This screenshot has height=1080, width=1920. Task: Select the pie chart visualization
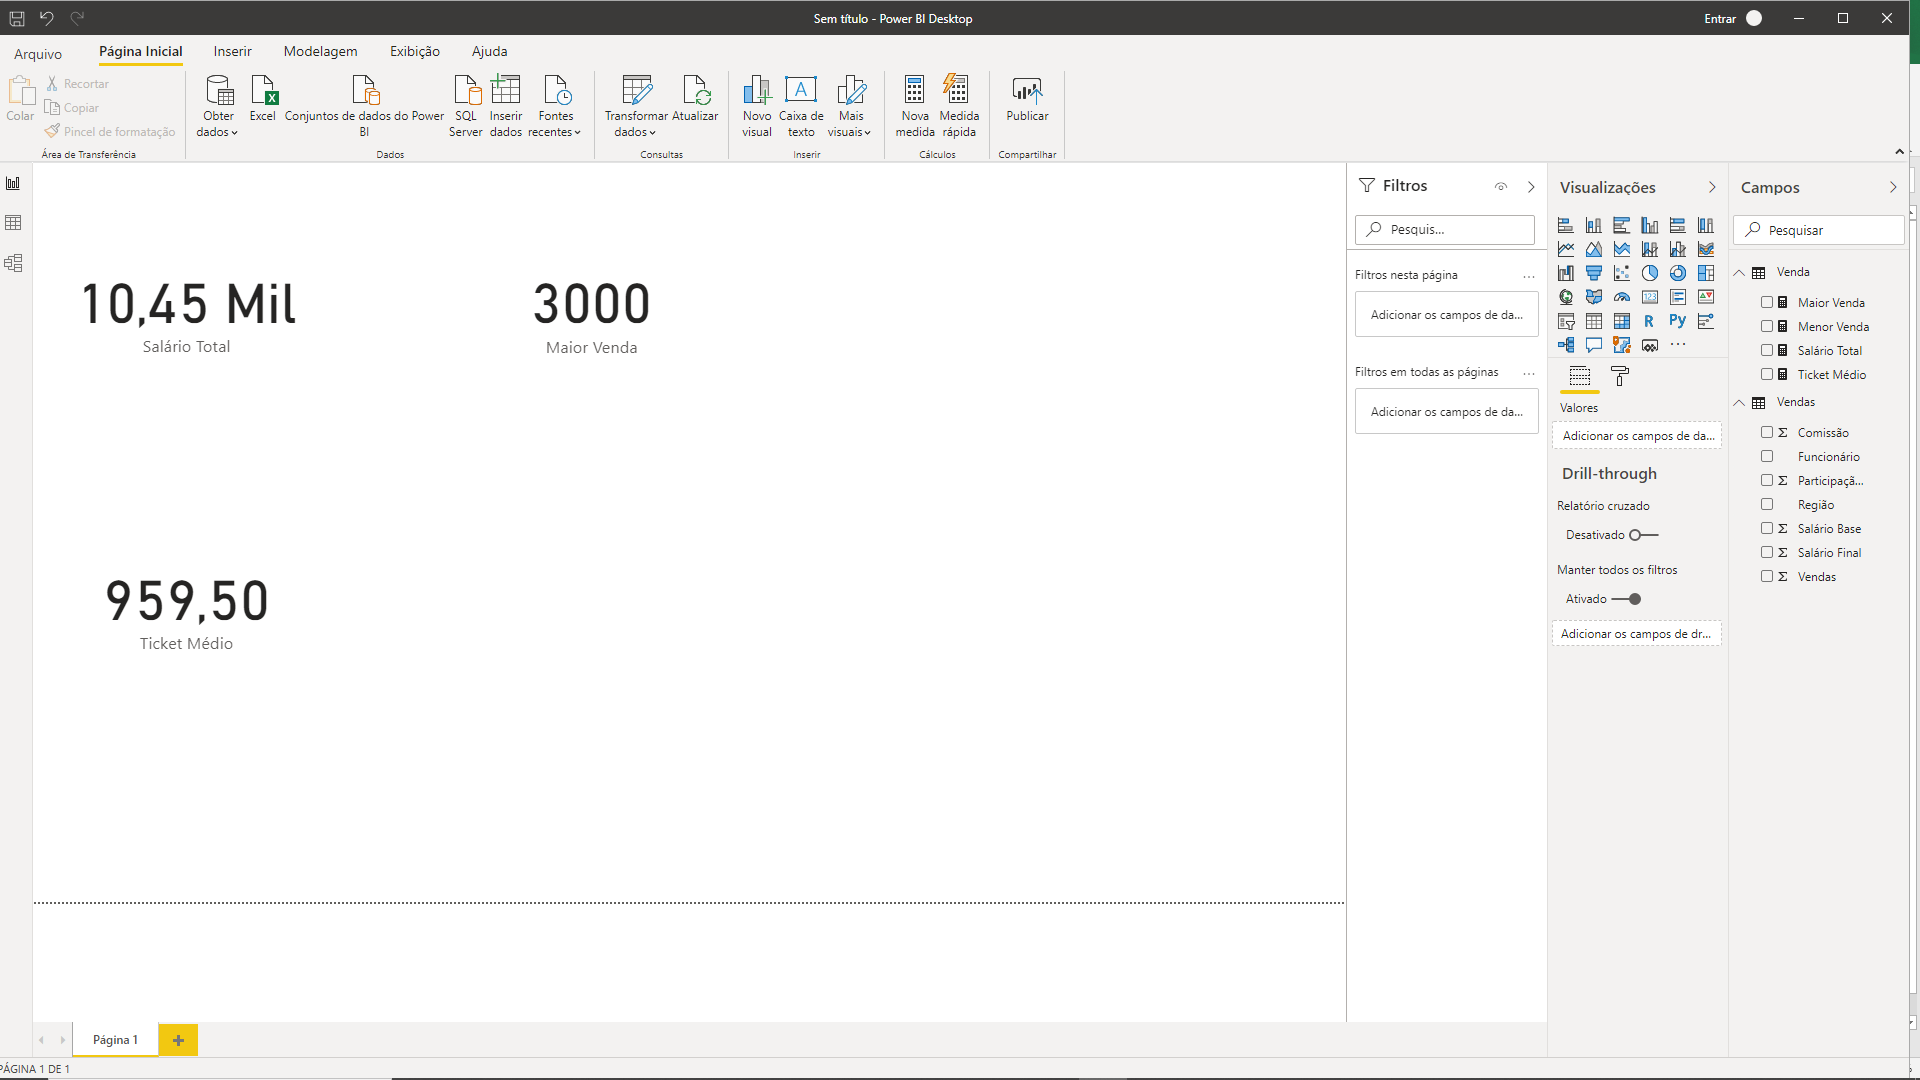tap(1650, 273)
